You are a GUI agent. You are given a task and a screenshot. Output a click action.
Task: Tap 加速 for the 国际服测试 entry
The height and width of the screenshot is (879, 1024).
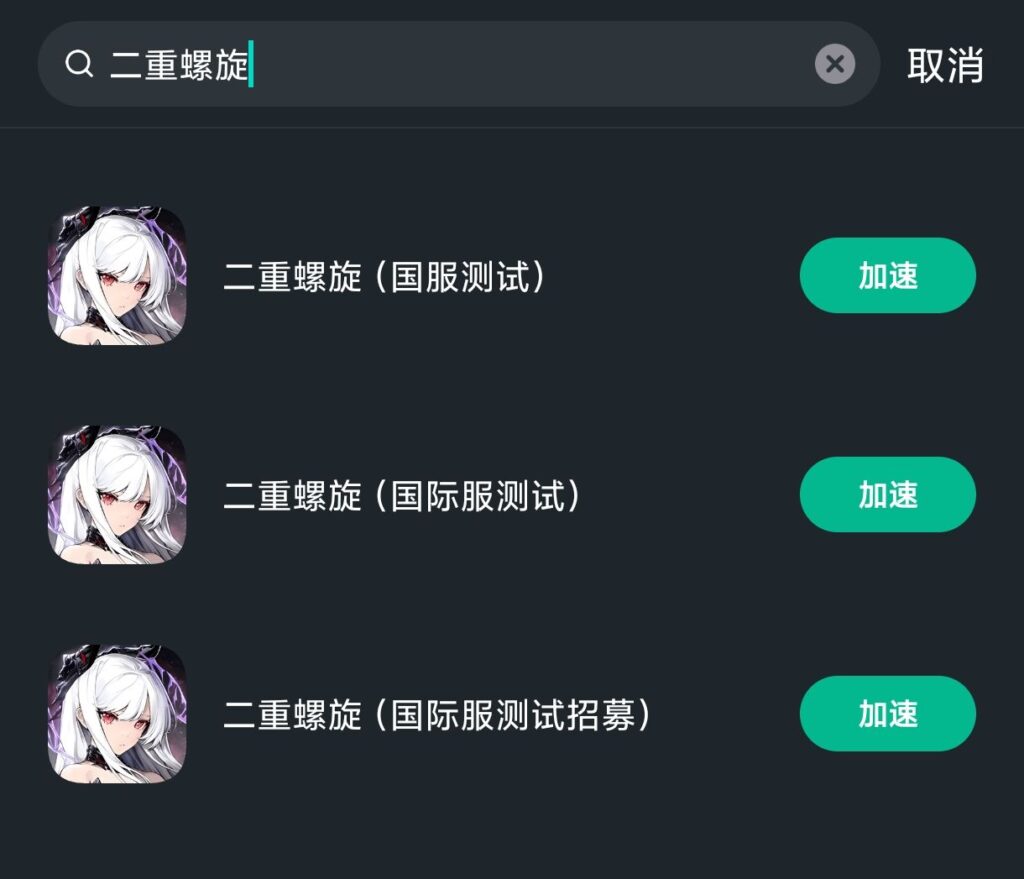click(x=888, y=494)
